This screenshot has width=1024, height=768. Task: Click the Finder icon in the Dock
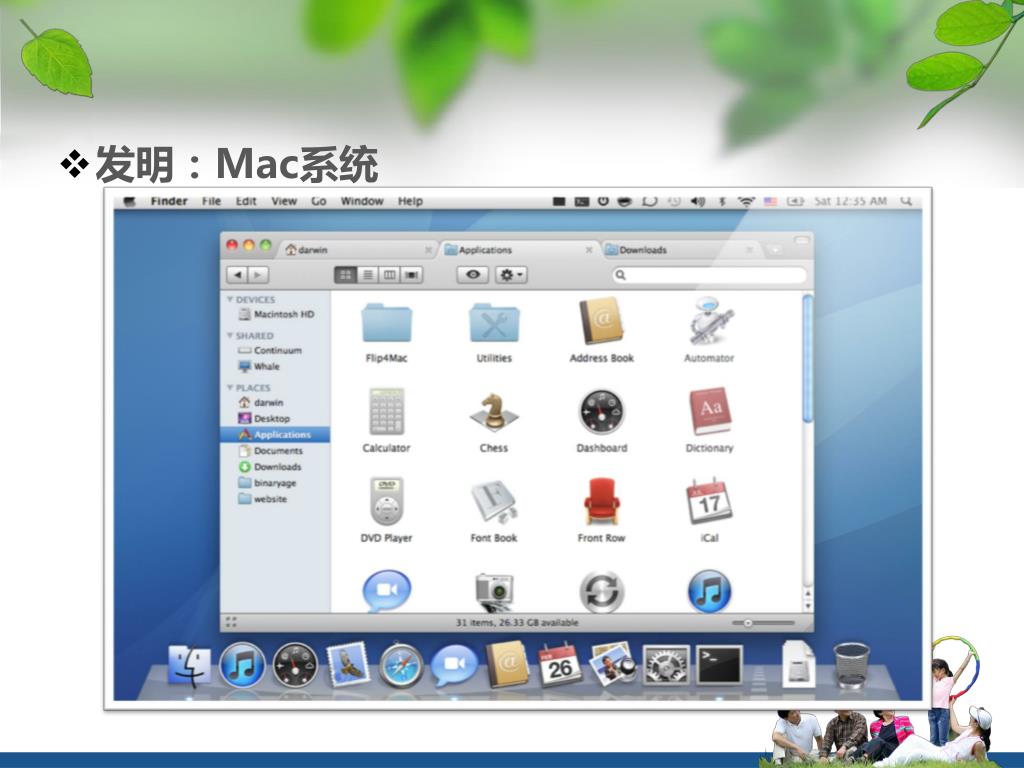189,665
